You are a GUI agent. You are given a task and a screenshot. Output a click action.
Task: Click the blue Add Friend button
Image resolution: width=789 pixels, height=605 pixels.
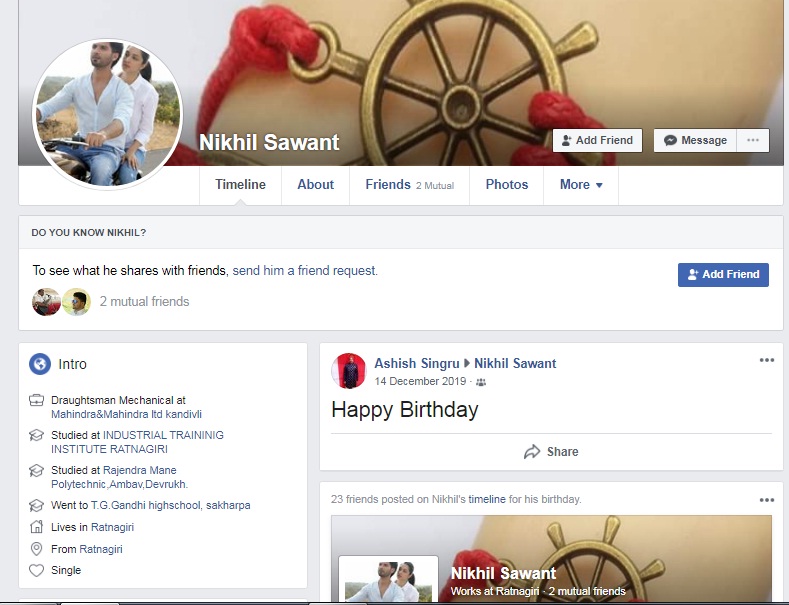723,275
